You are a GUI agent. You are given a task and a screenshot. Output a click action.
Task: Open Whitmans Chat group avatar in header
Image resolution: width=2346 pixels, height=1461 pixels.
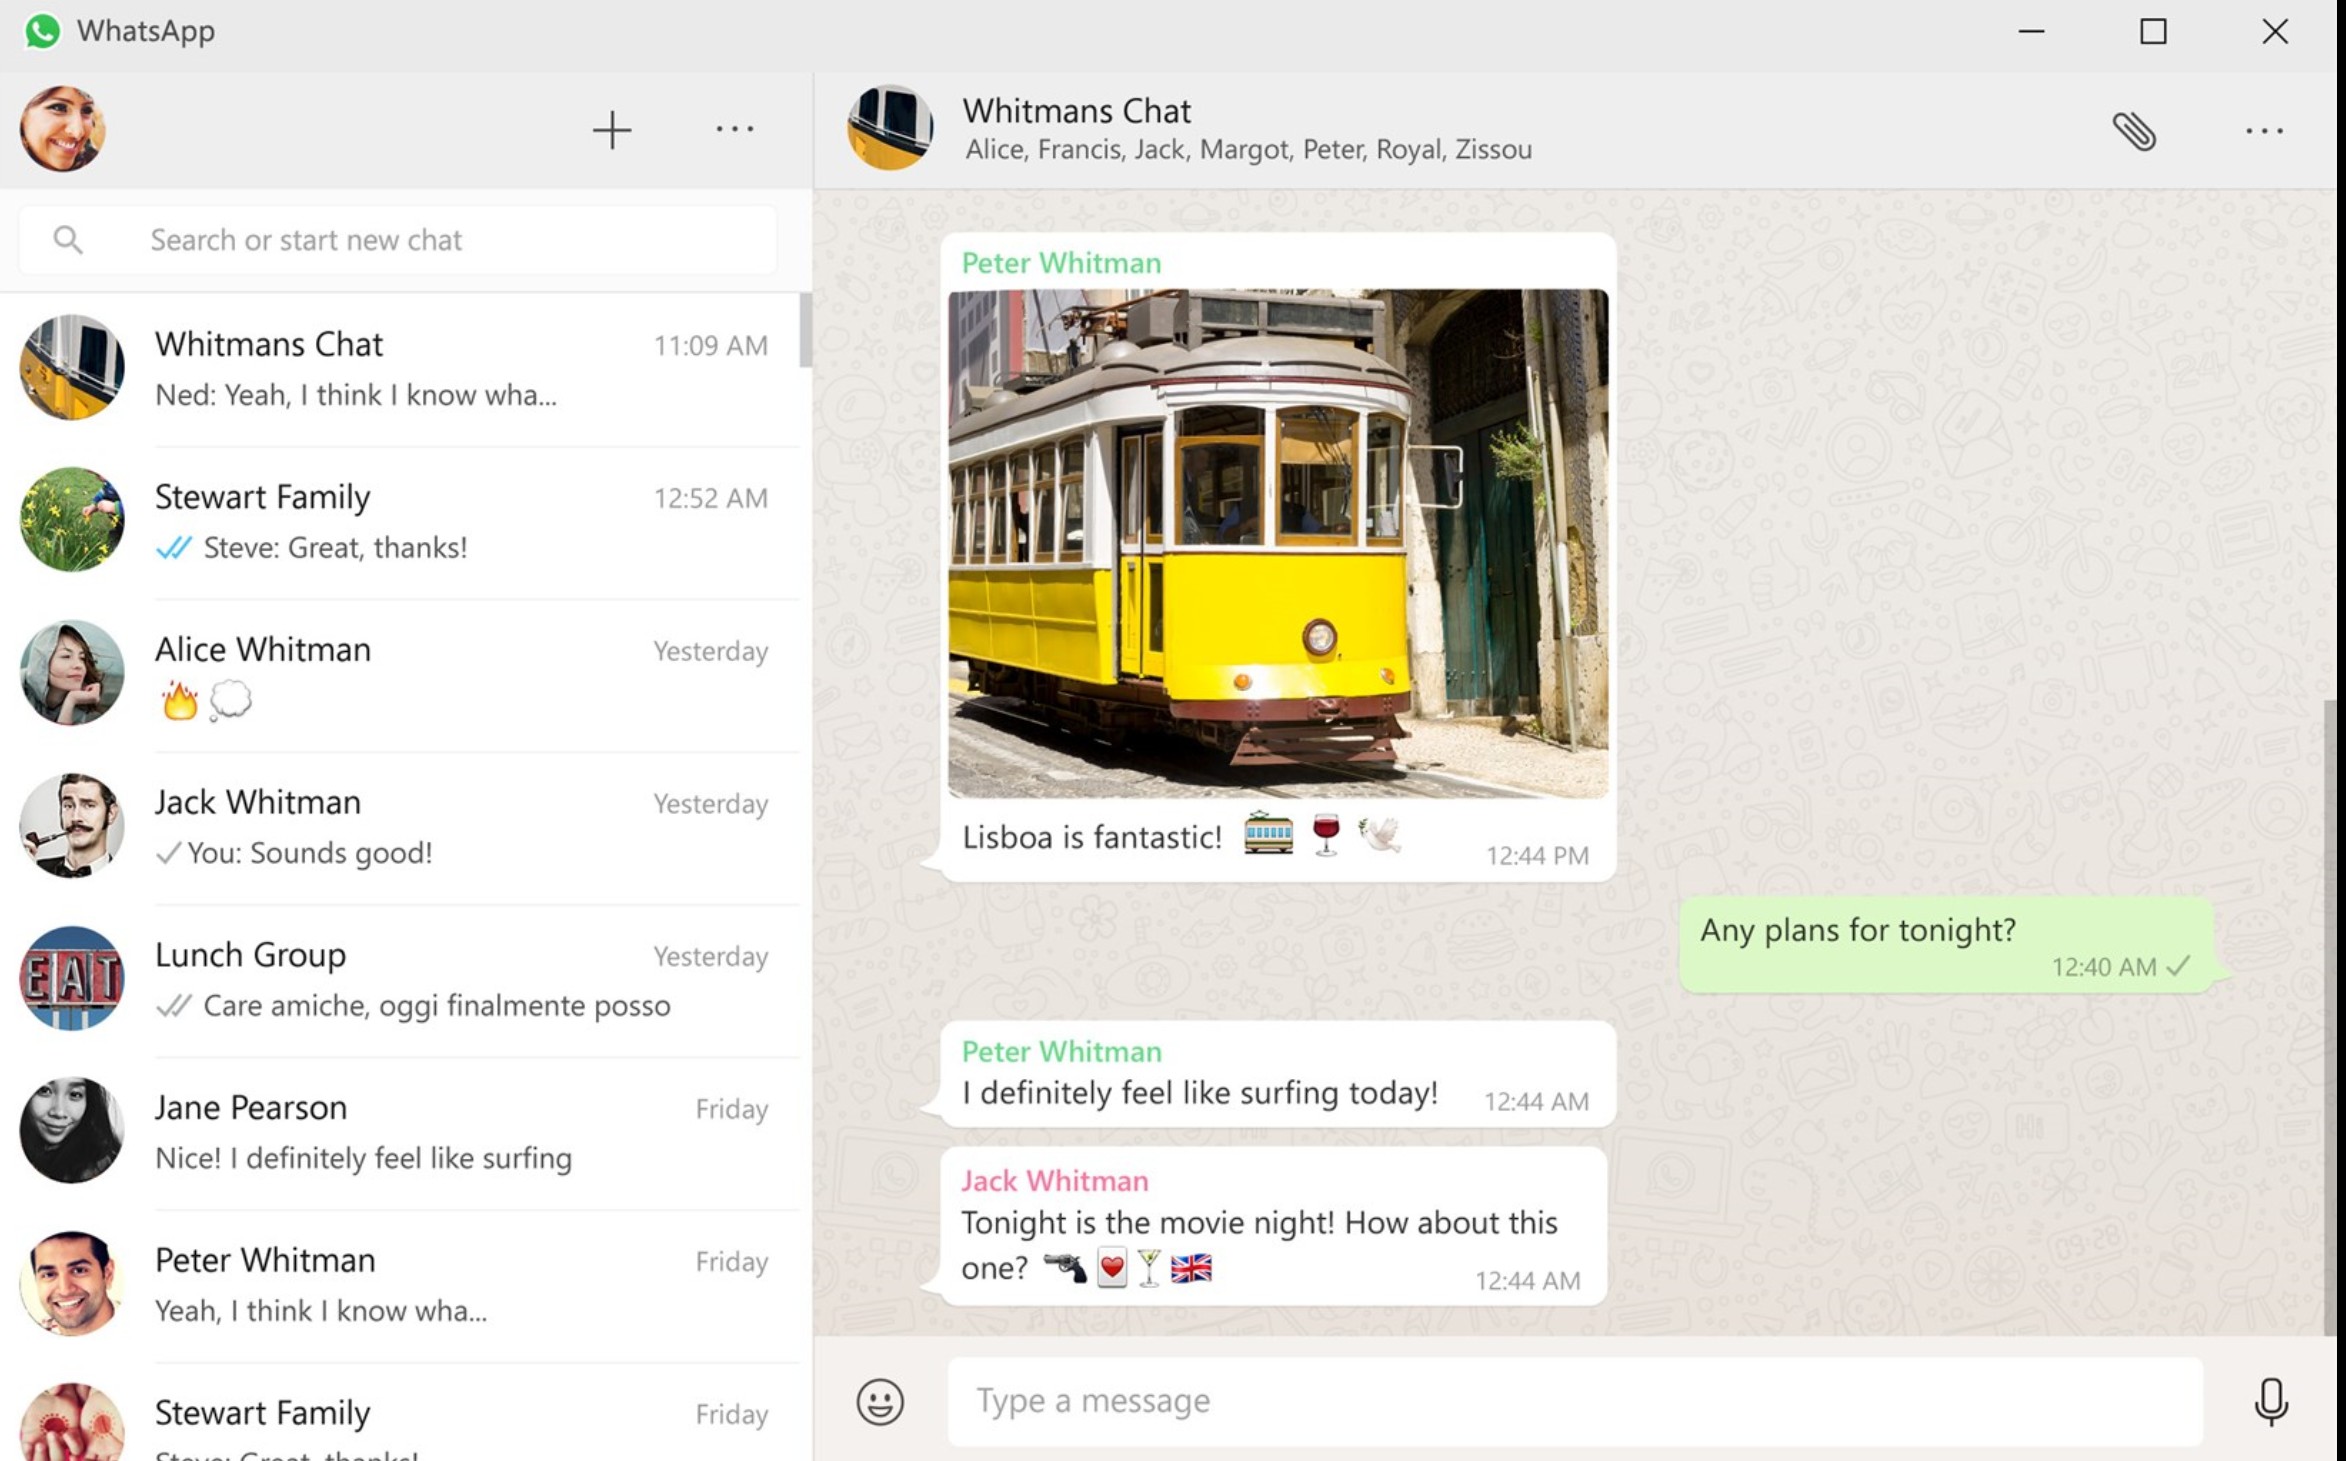890,128
